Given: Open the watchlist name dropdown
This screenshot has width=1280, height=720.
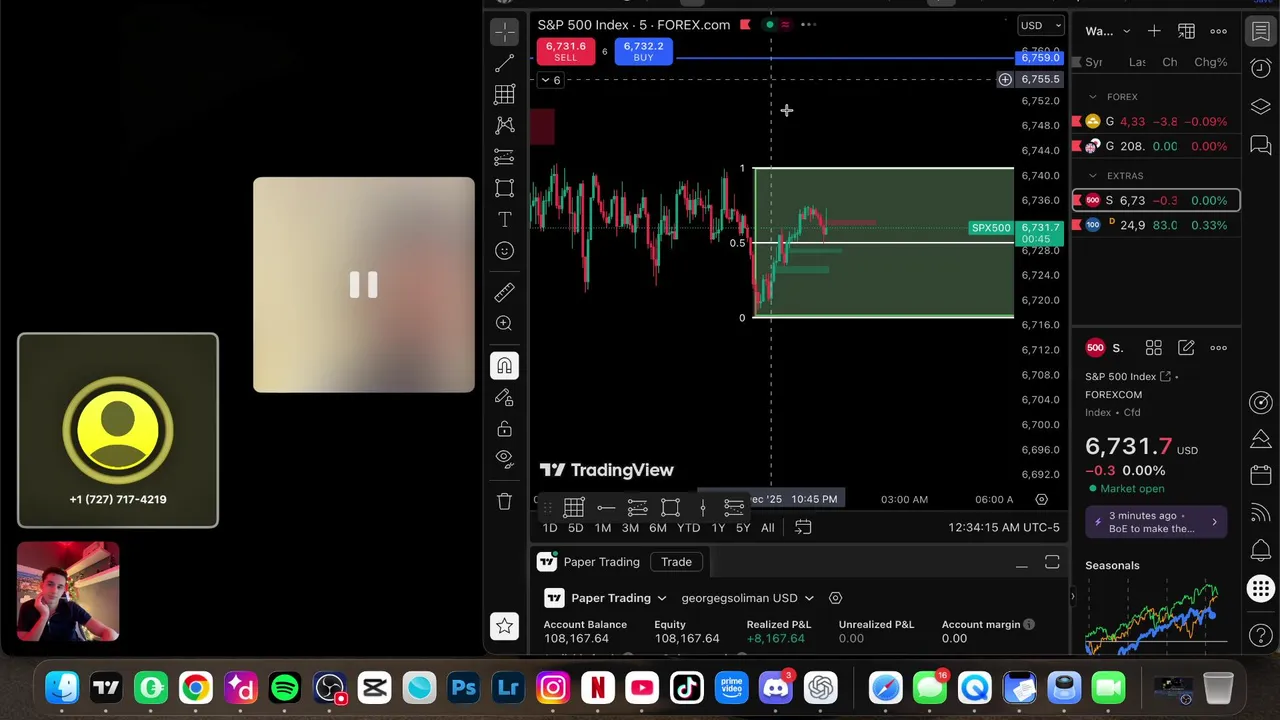Looking at the screenshot, I should [1108, 31].
